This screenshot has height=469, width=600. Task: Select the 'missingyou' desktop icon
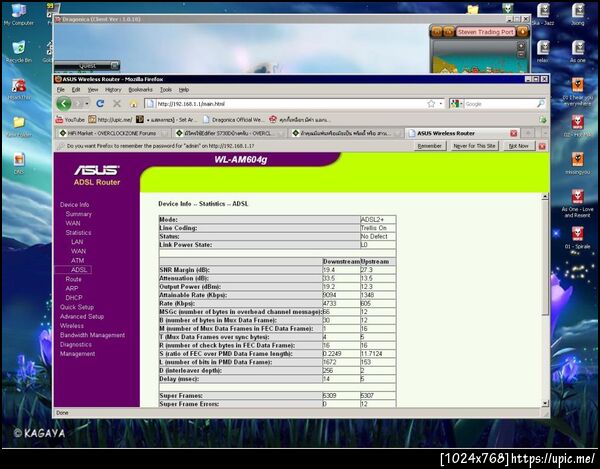[x=577, y=163]
